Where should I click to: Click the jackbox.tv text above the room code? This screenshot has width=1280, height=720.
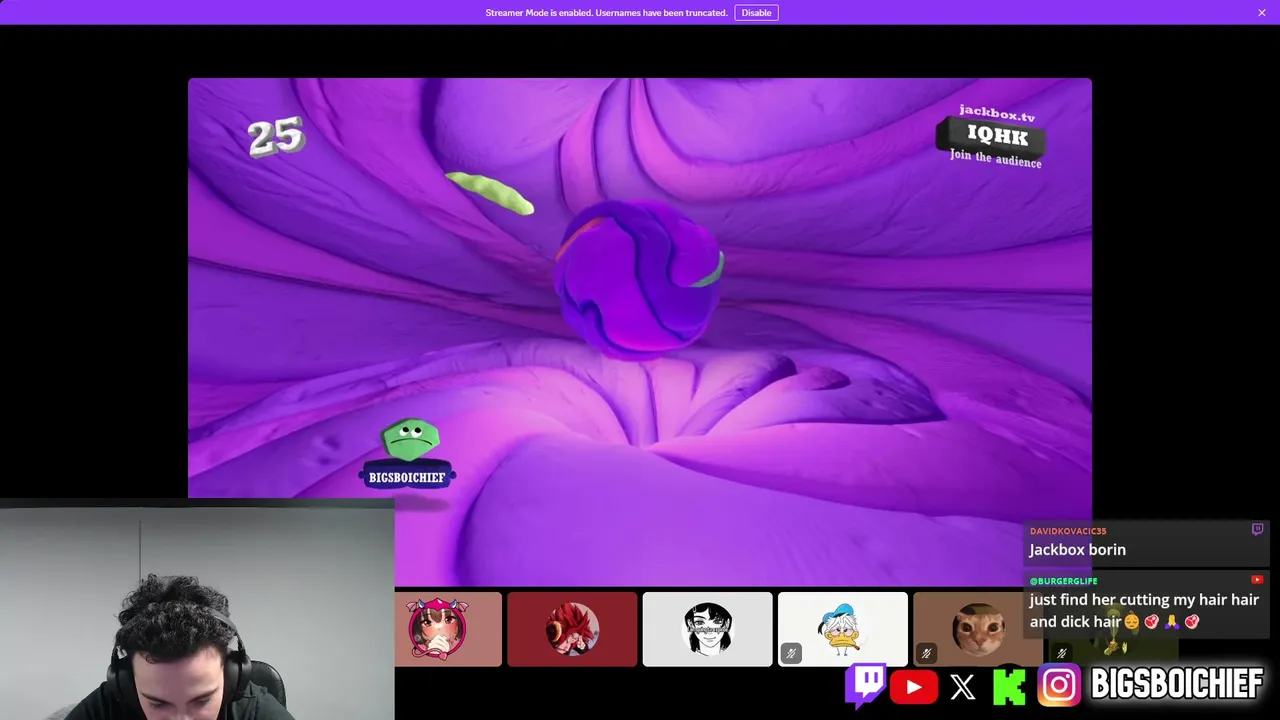coord(997,113)
